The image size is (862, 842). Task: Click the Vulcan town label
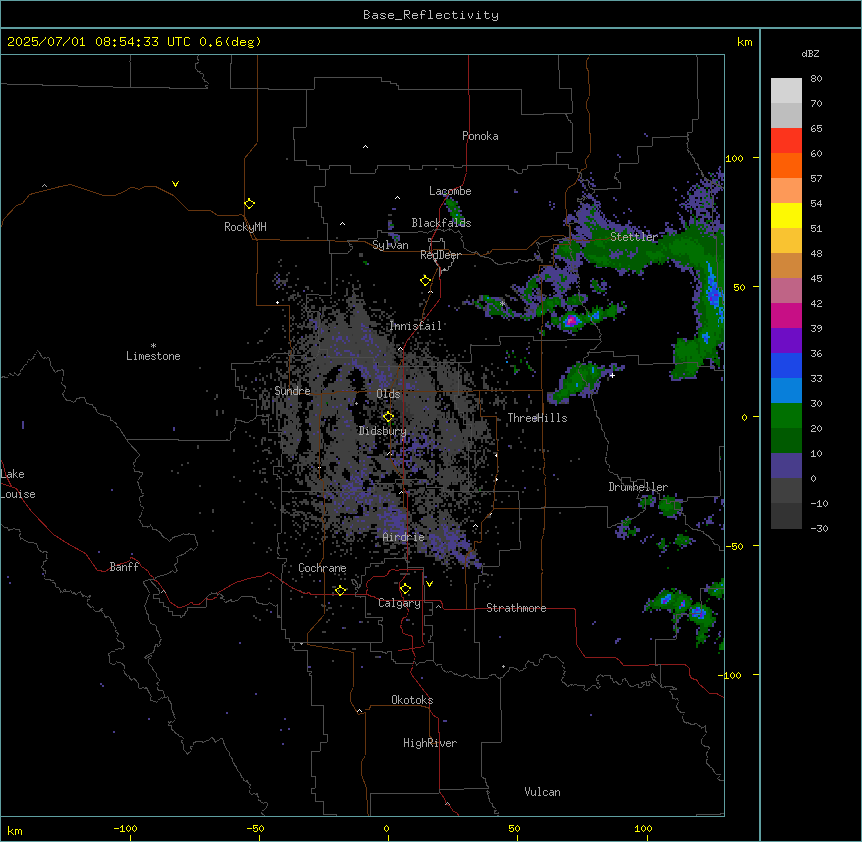543,792
